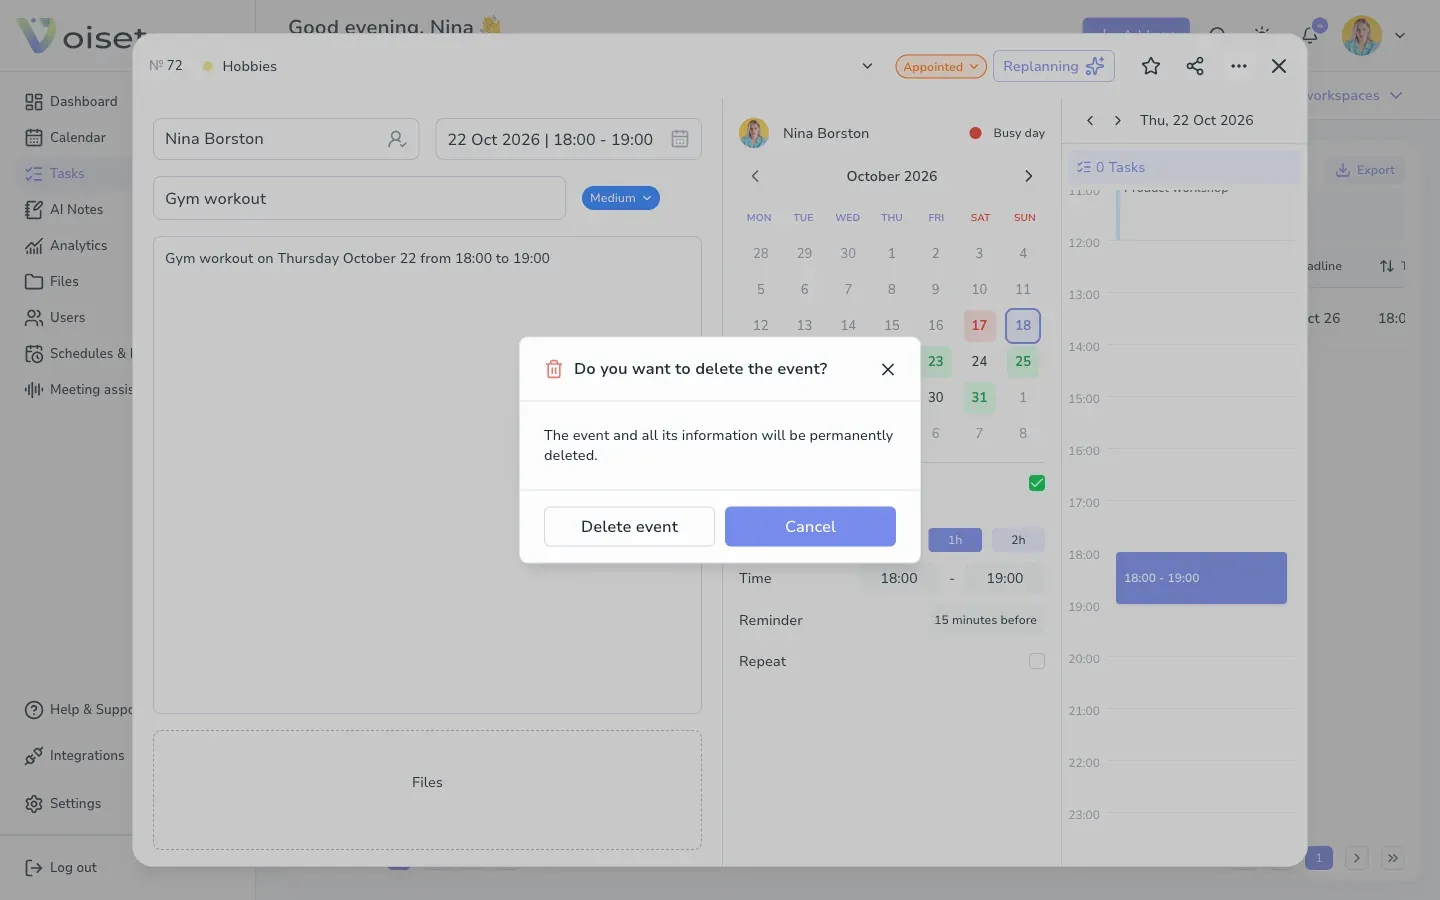The image size is (1440, 900).
Task: Open the notifications bell icon
Action: coord(1310,36)
